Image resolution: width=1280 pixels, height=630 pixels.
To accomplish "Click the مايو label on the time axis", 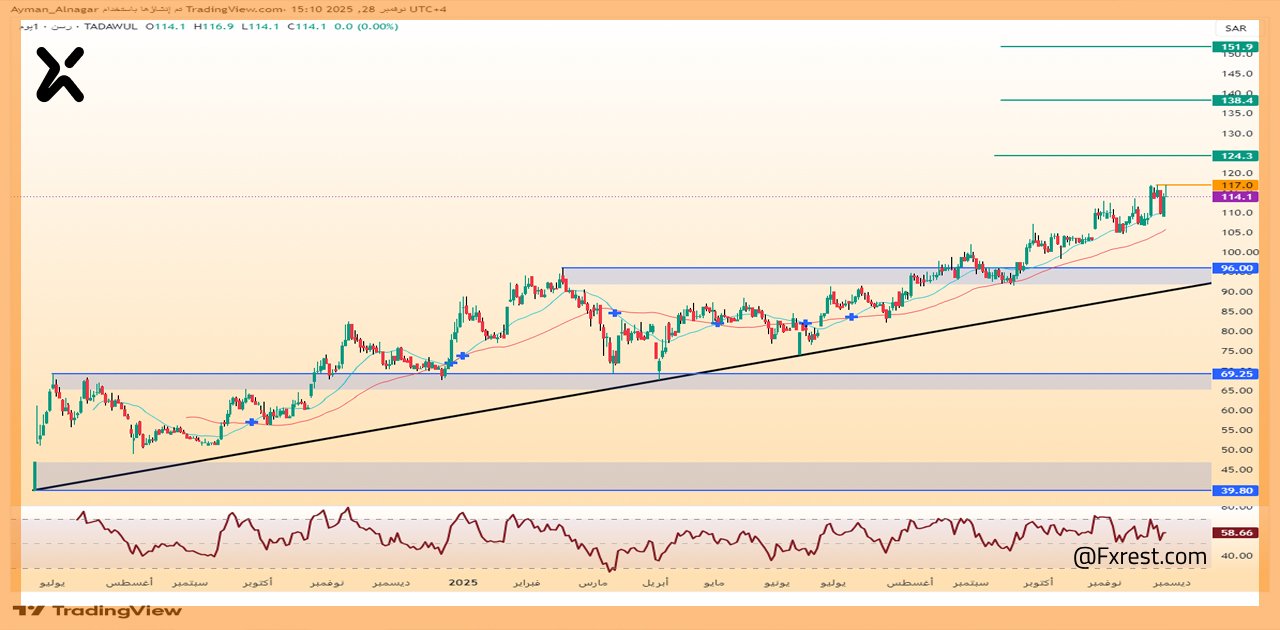I will (713, 582).
